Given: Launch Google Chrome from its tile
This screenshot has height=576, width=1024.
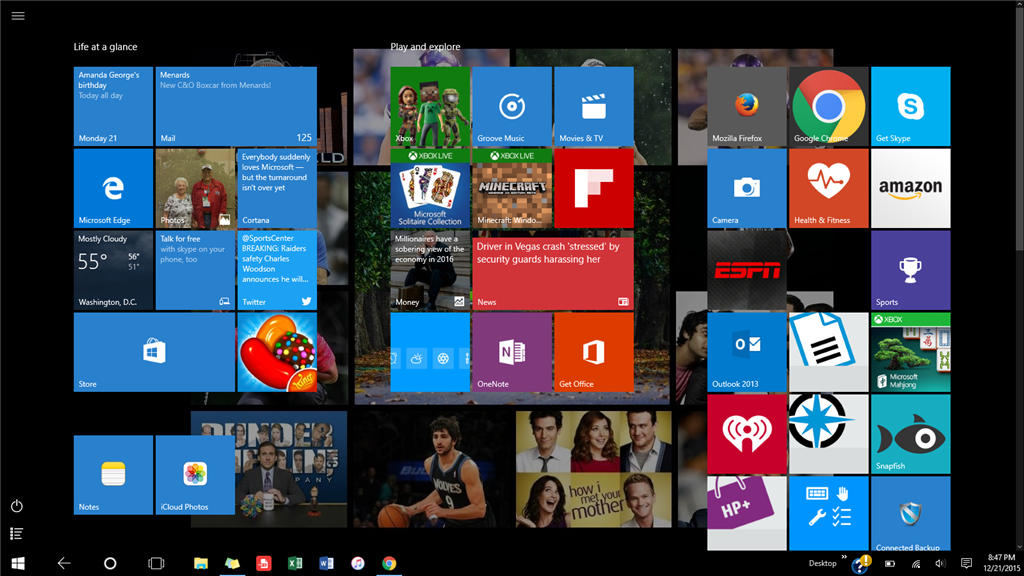Looking at the screenshot, I should click(829, 106).
